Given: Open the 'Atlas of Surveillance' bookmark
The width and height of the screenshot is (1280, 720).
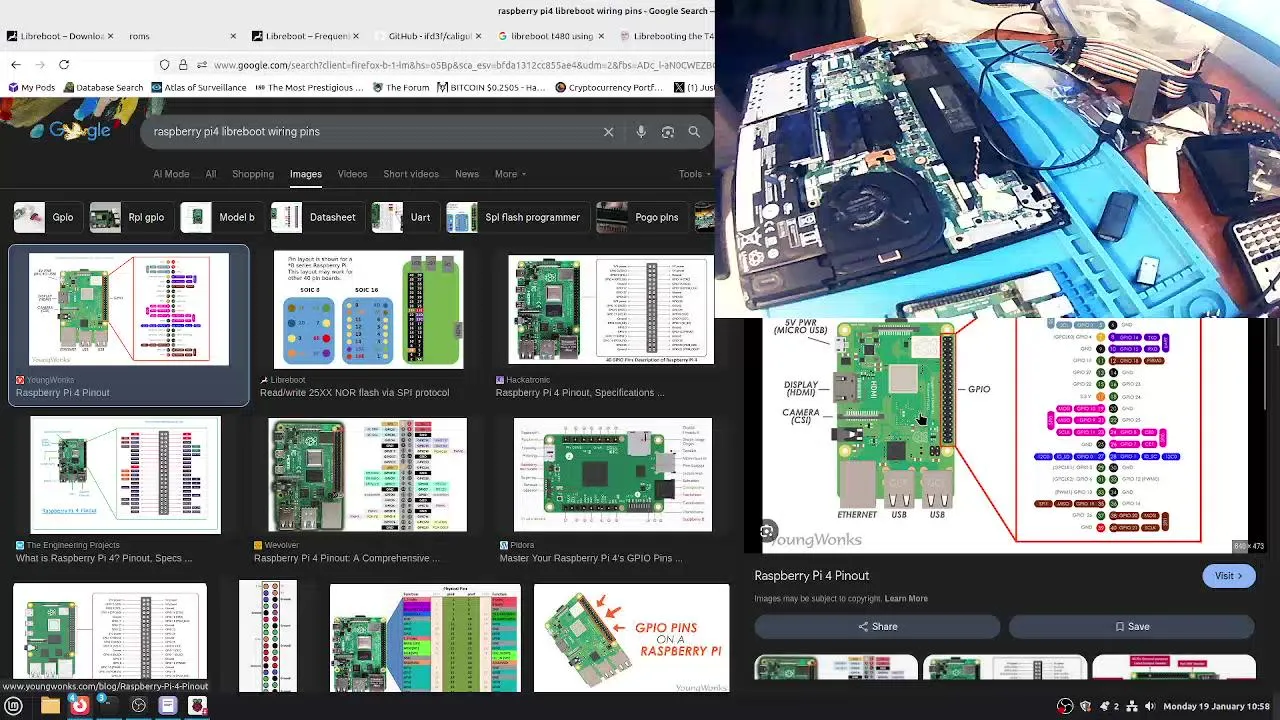Looking at the screenshot, I should click(198, 87).
